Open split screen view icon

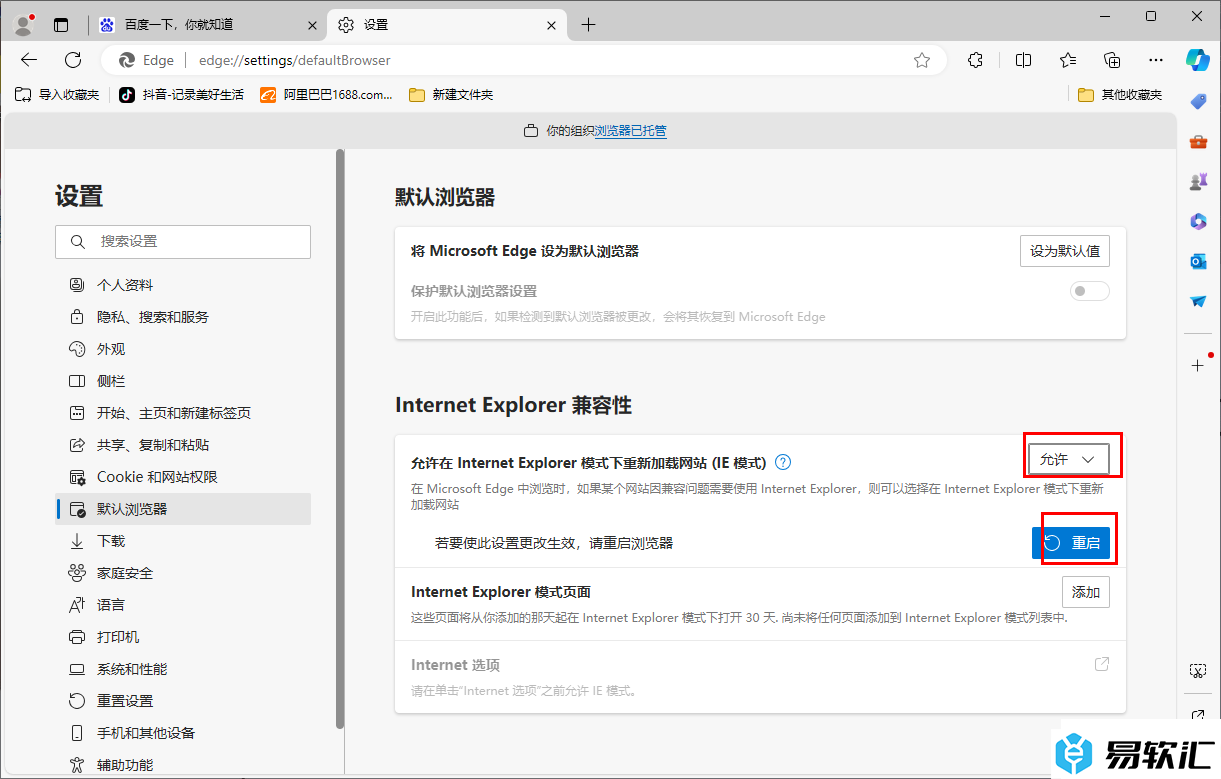1023,60
